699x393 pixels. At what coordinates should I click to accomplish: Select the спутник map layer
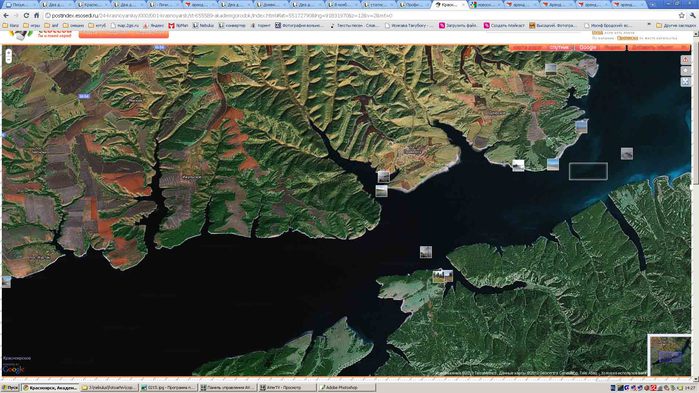click(559, 47)
